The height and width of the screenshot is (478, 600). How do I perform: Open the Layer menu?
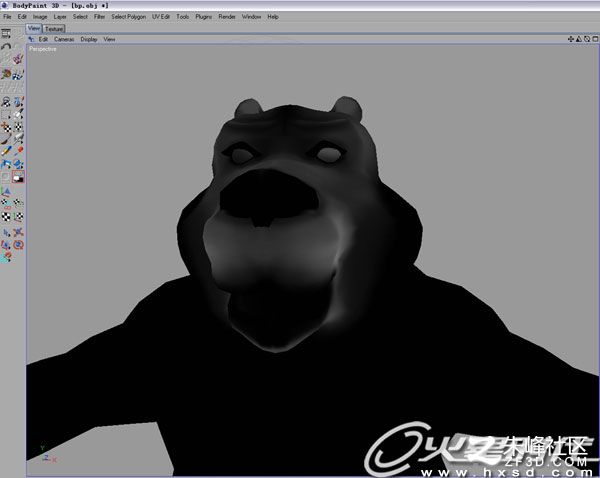(60, 17)
